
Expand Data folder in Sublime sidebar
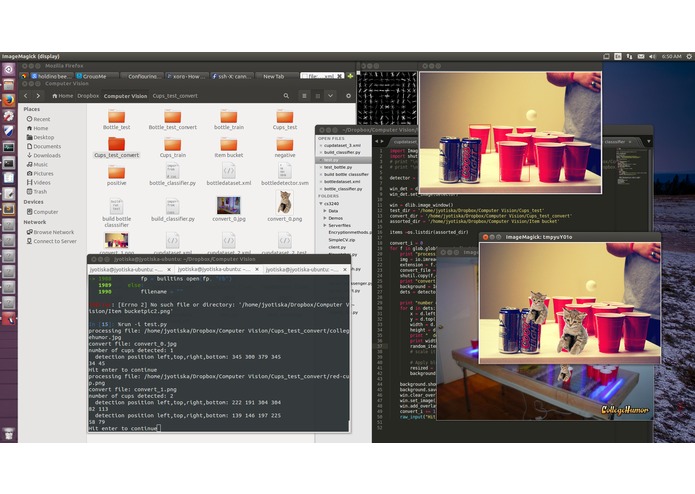pos(325,211)
